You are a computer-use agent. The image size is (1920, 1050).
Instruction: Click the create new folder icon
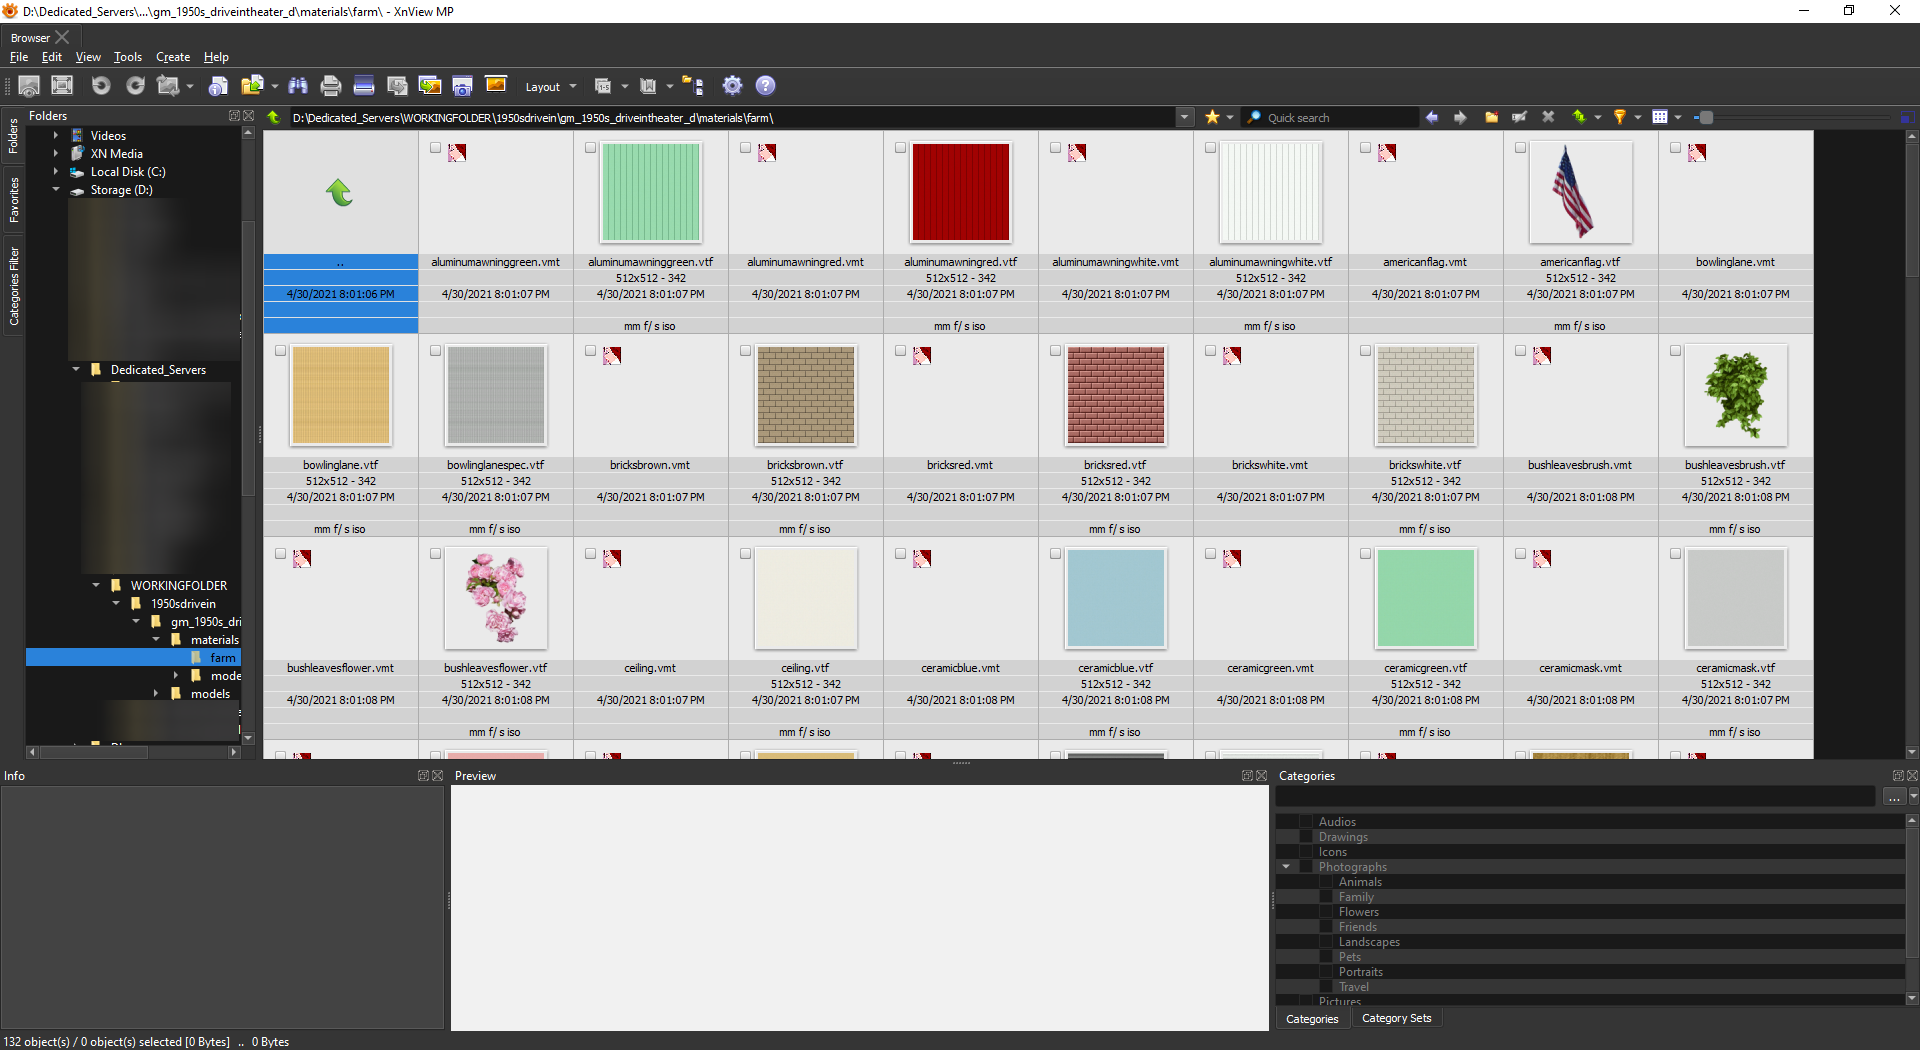point(1491,118)
